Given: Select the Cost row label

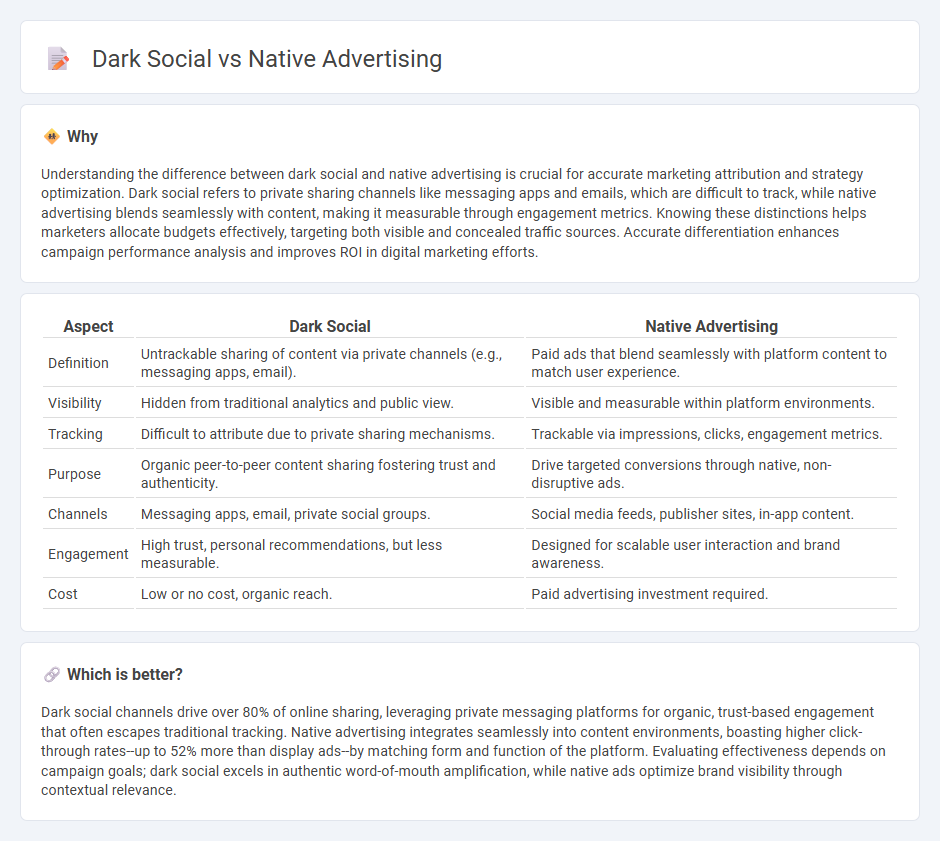Looking at the screenshot, I should coord(62,595).
